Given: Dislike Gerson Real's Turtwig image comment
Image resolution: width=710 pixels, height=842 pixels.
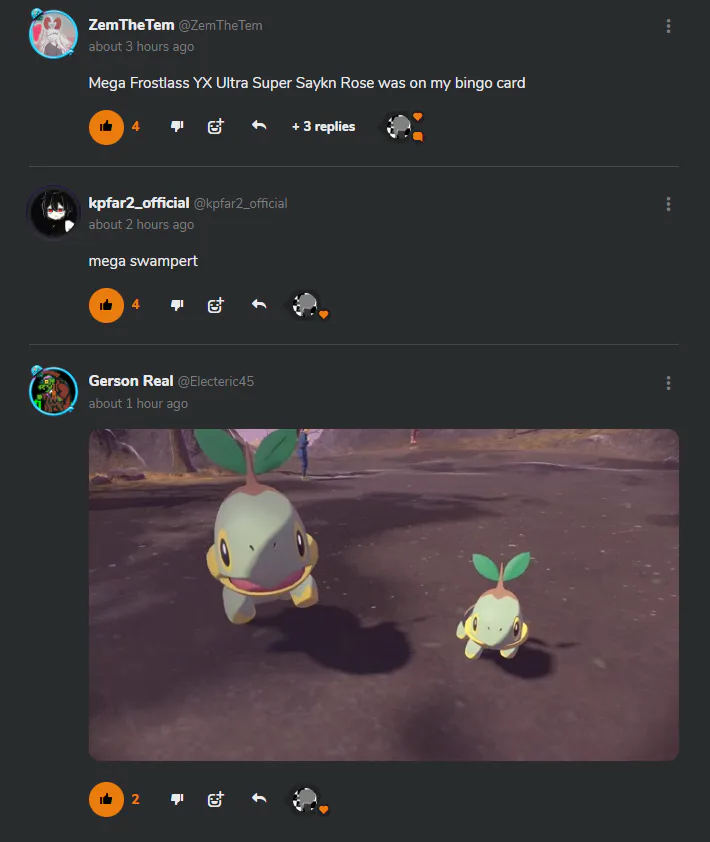Looking at the screenshot, I should [x=177, y=799].
